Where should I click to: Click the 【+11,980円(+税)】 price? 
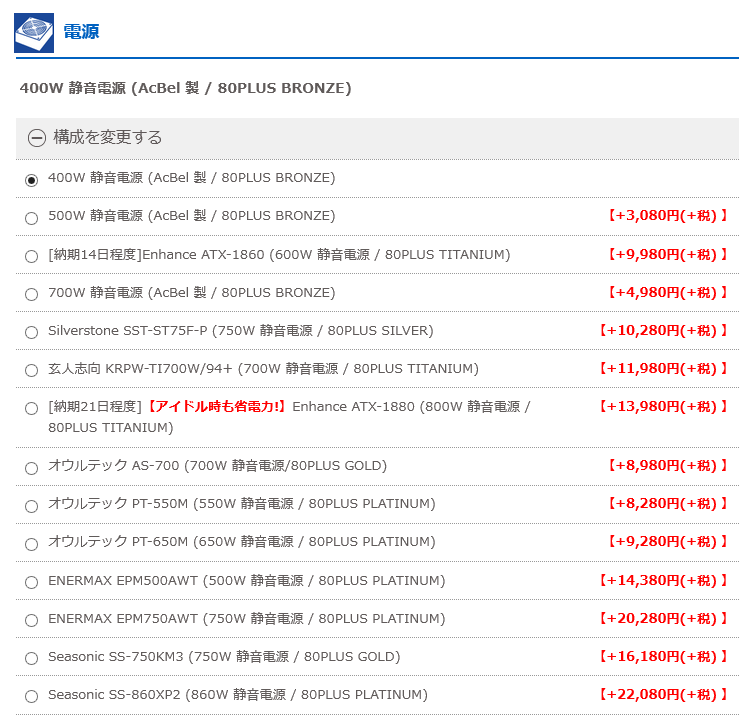coord(663,368)
